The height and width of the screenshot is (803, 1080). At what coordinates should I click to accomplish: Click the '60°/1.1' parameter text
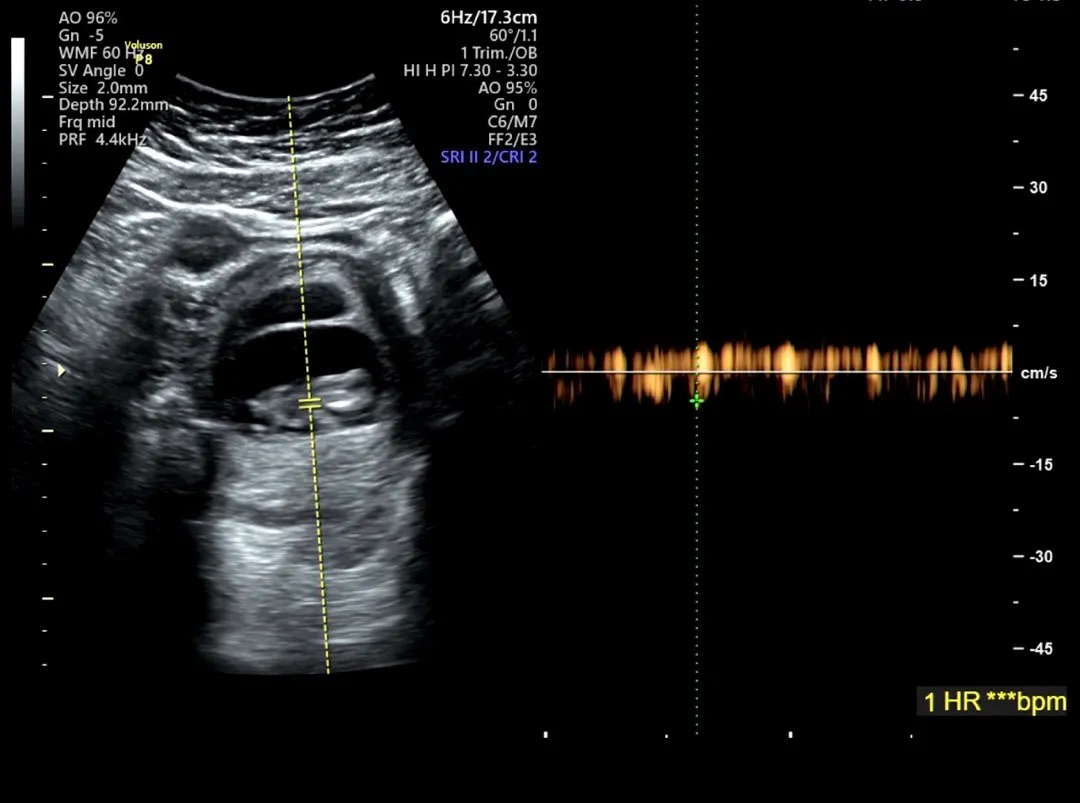[513, 36]
